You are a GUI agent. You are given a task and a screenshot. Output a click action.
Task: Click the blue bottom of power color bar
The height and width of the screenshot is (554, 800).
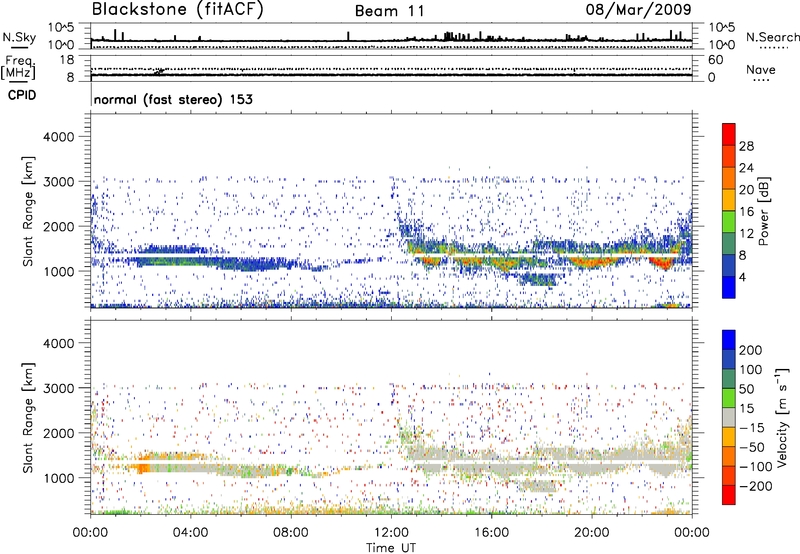coord(729,287)
